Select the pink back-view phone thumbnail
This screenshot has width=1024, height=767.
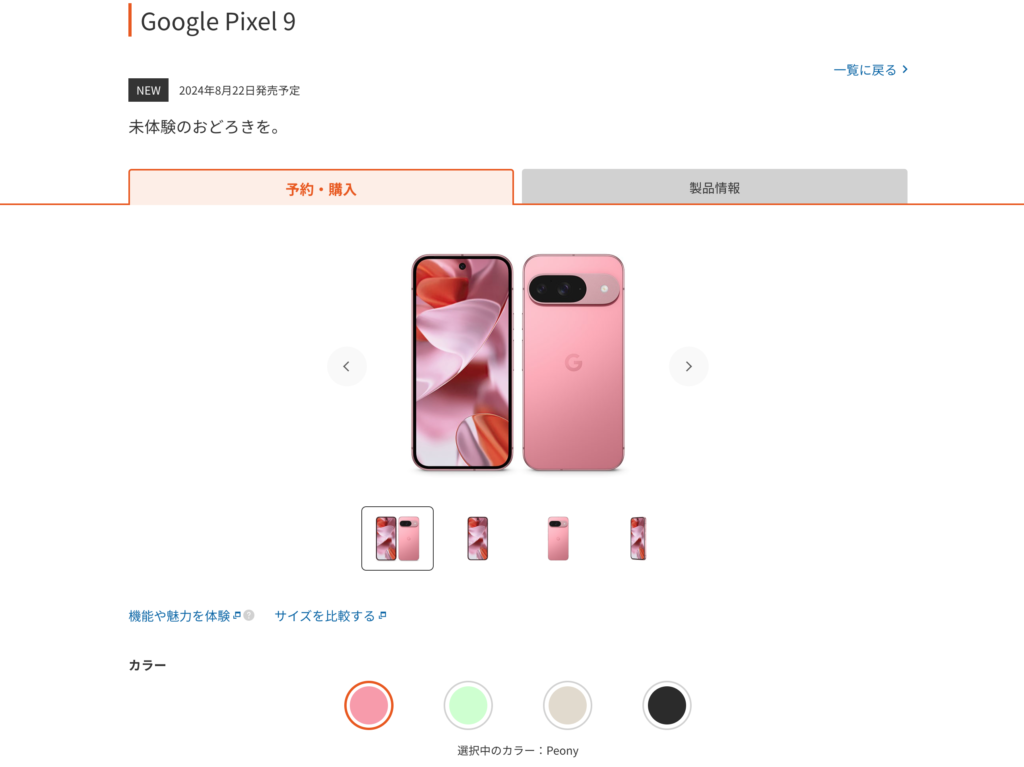pyautogui.click(x=558, y=538)
